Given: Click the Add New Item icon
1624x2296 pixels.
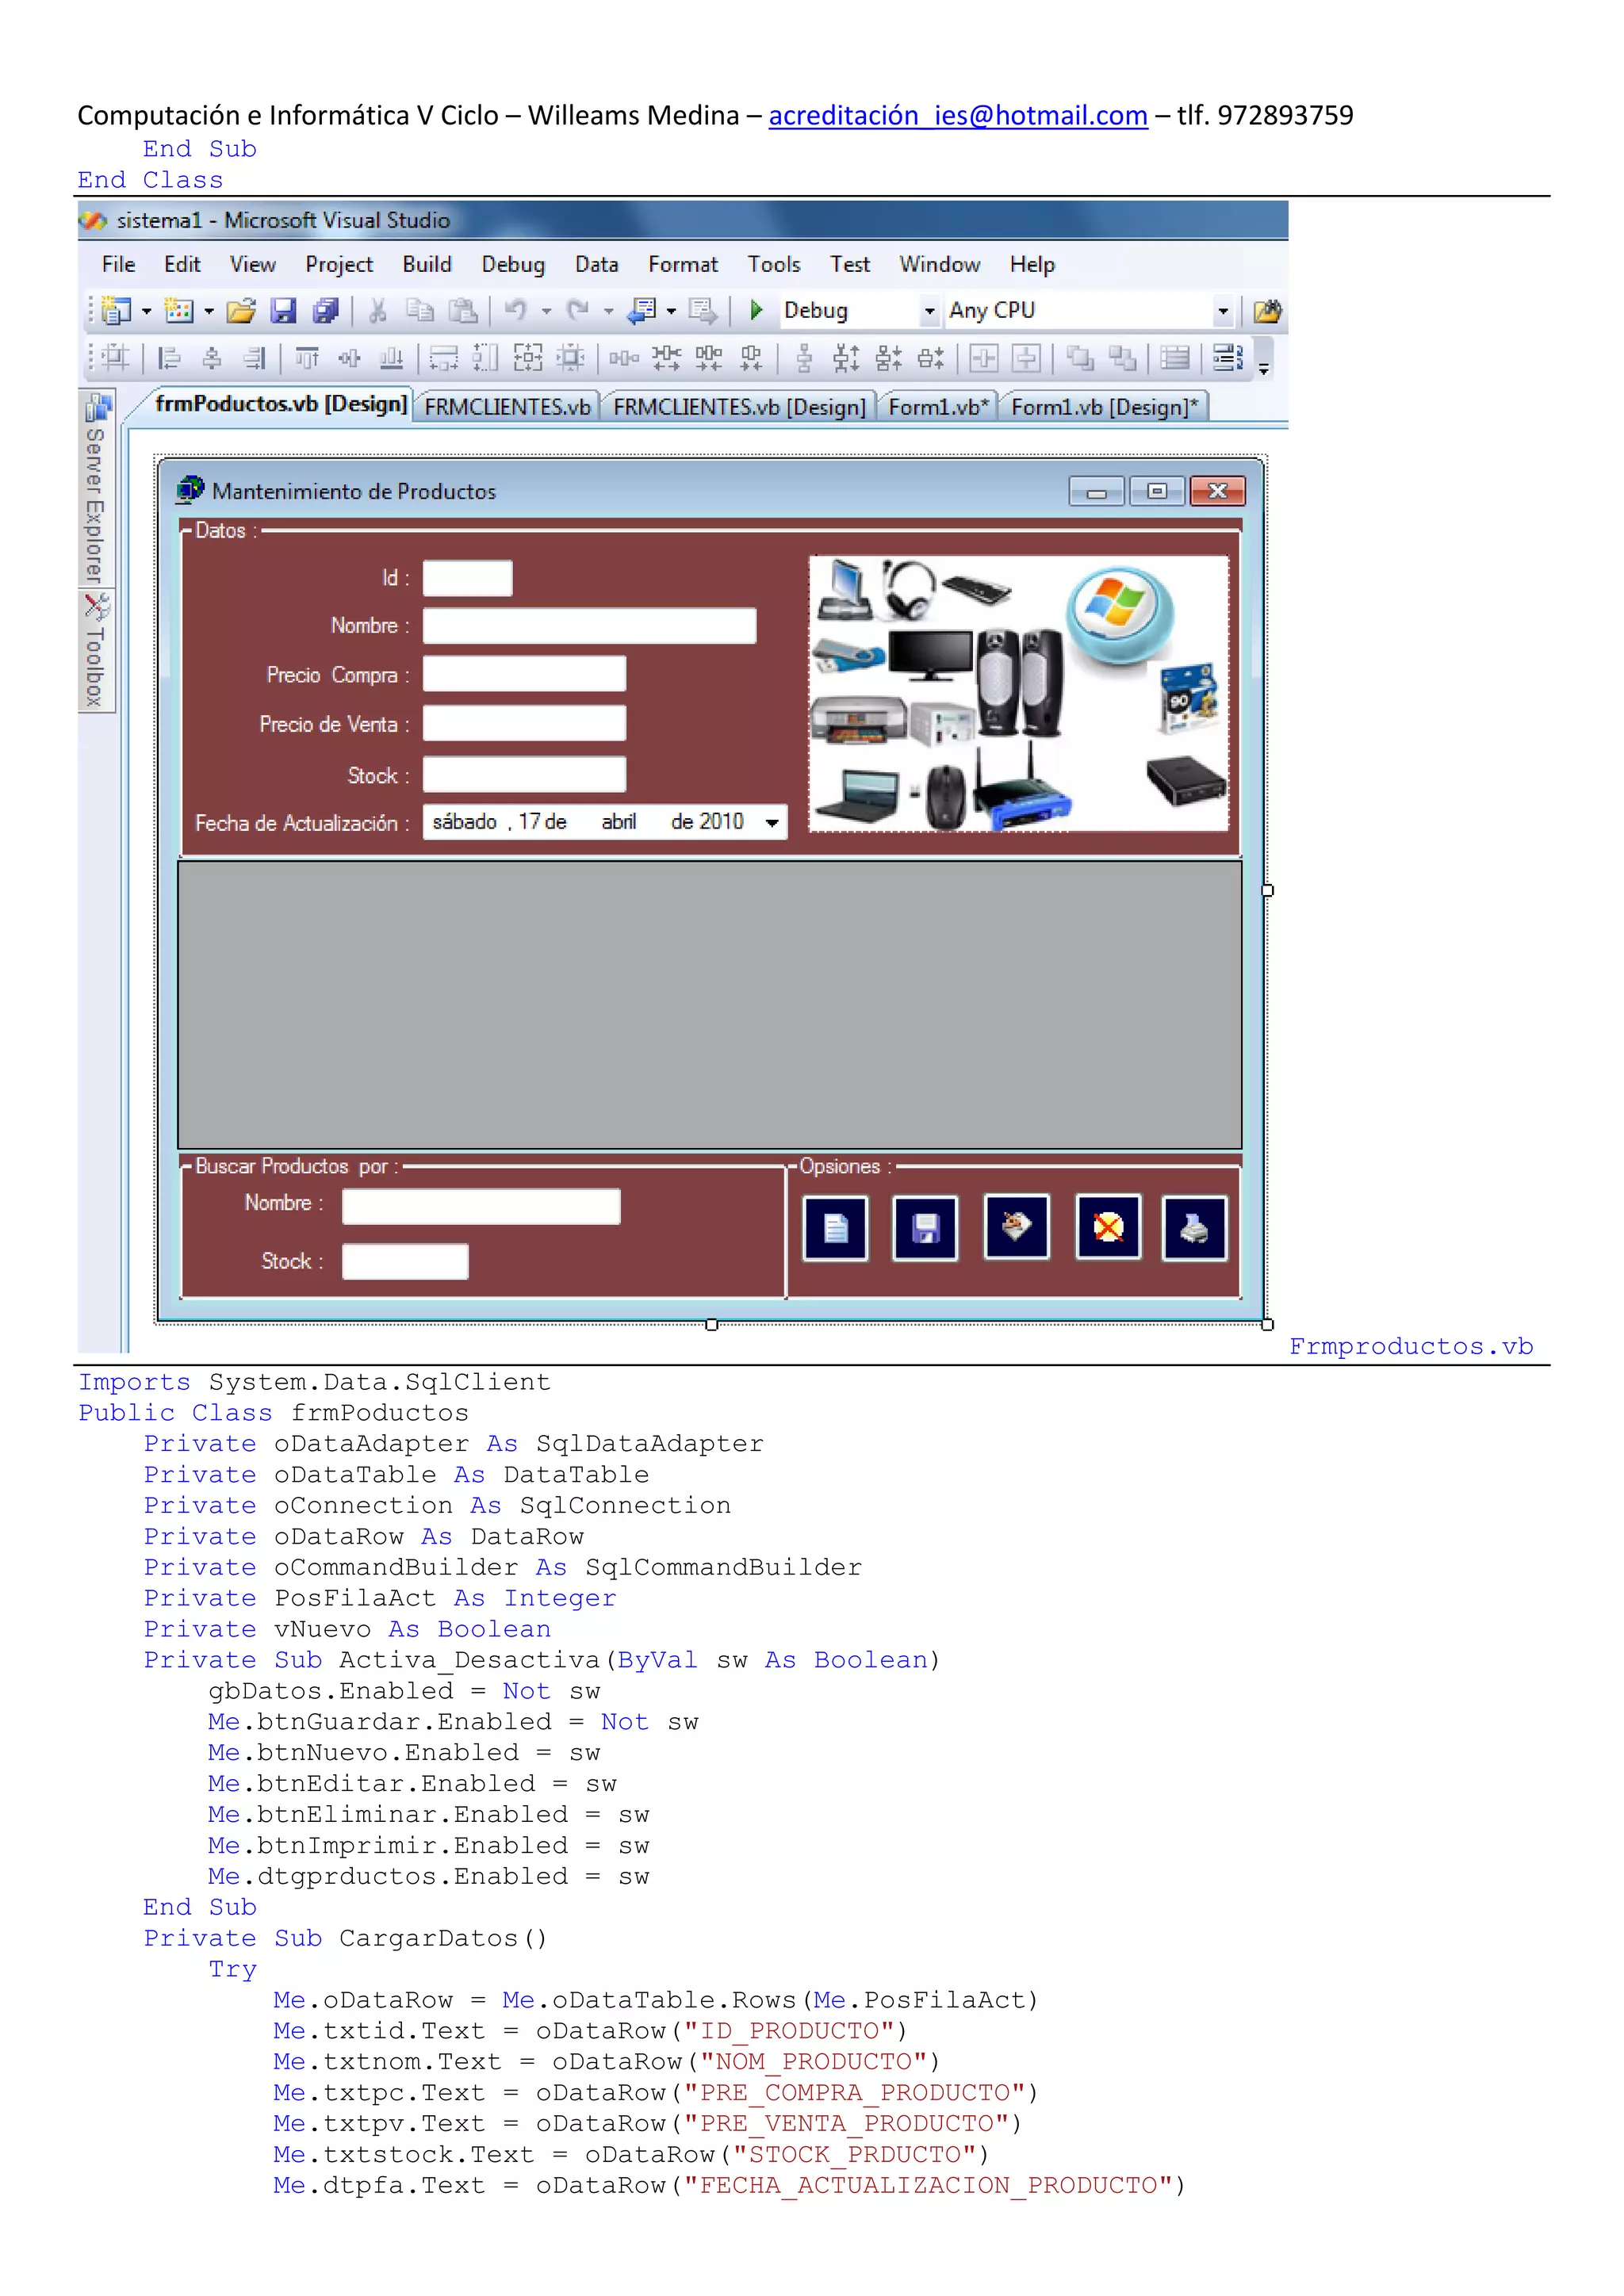Looking at the screenshot, I should pos(179,311).
